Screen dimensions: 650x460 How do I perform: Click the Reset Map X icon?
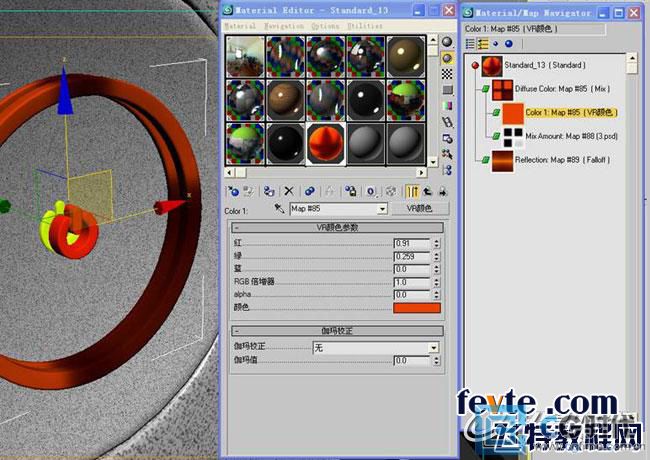click(289, 191)
